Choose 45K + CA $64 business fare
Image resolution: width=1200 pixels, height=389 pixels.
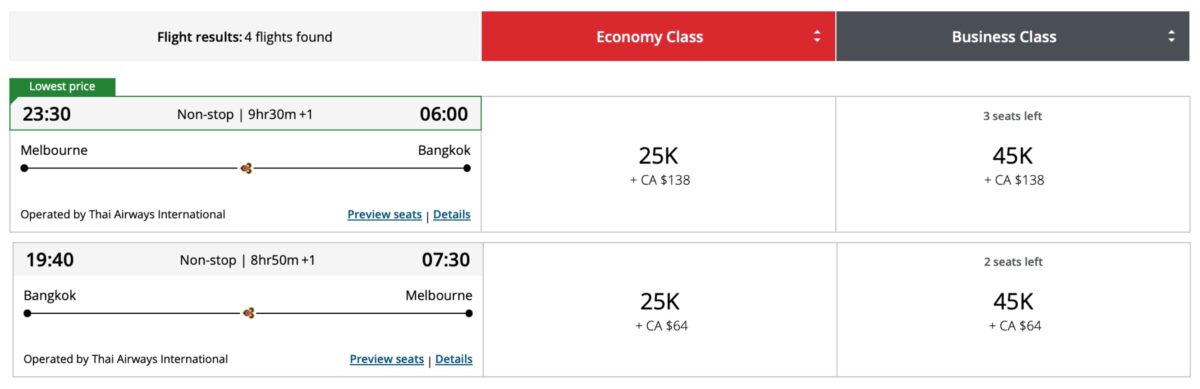pyautogui.click(x=1014, y=310)
